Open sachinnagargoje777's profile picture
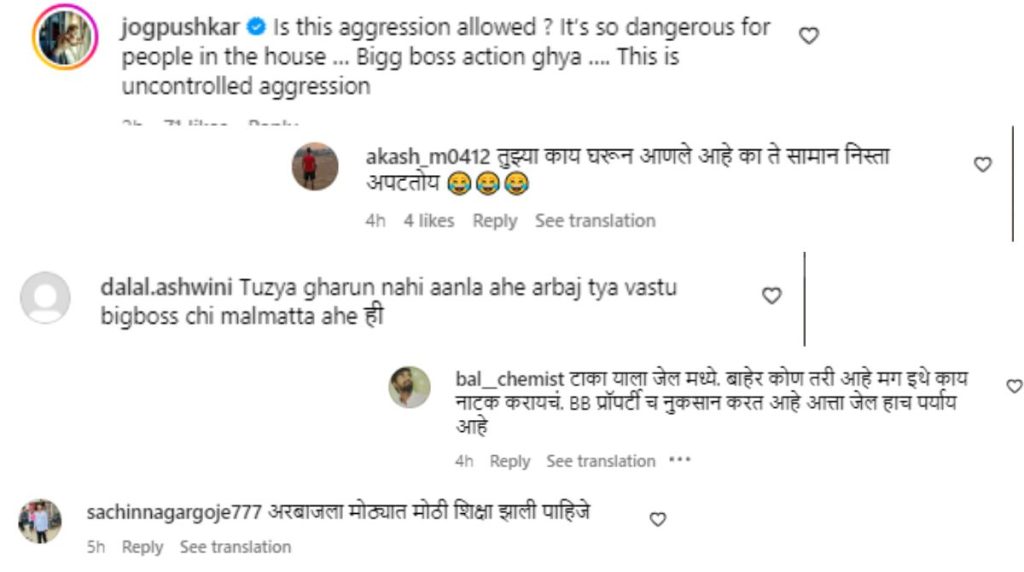Image resolution: width=1024 pixels, height=572 pixels. tap(40, 522)
